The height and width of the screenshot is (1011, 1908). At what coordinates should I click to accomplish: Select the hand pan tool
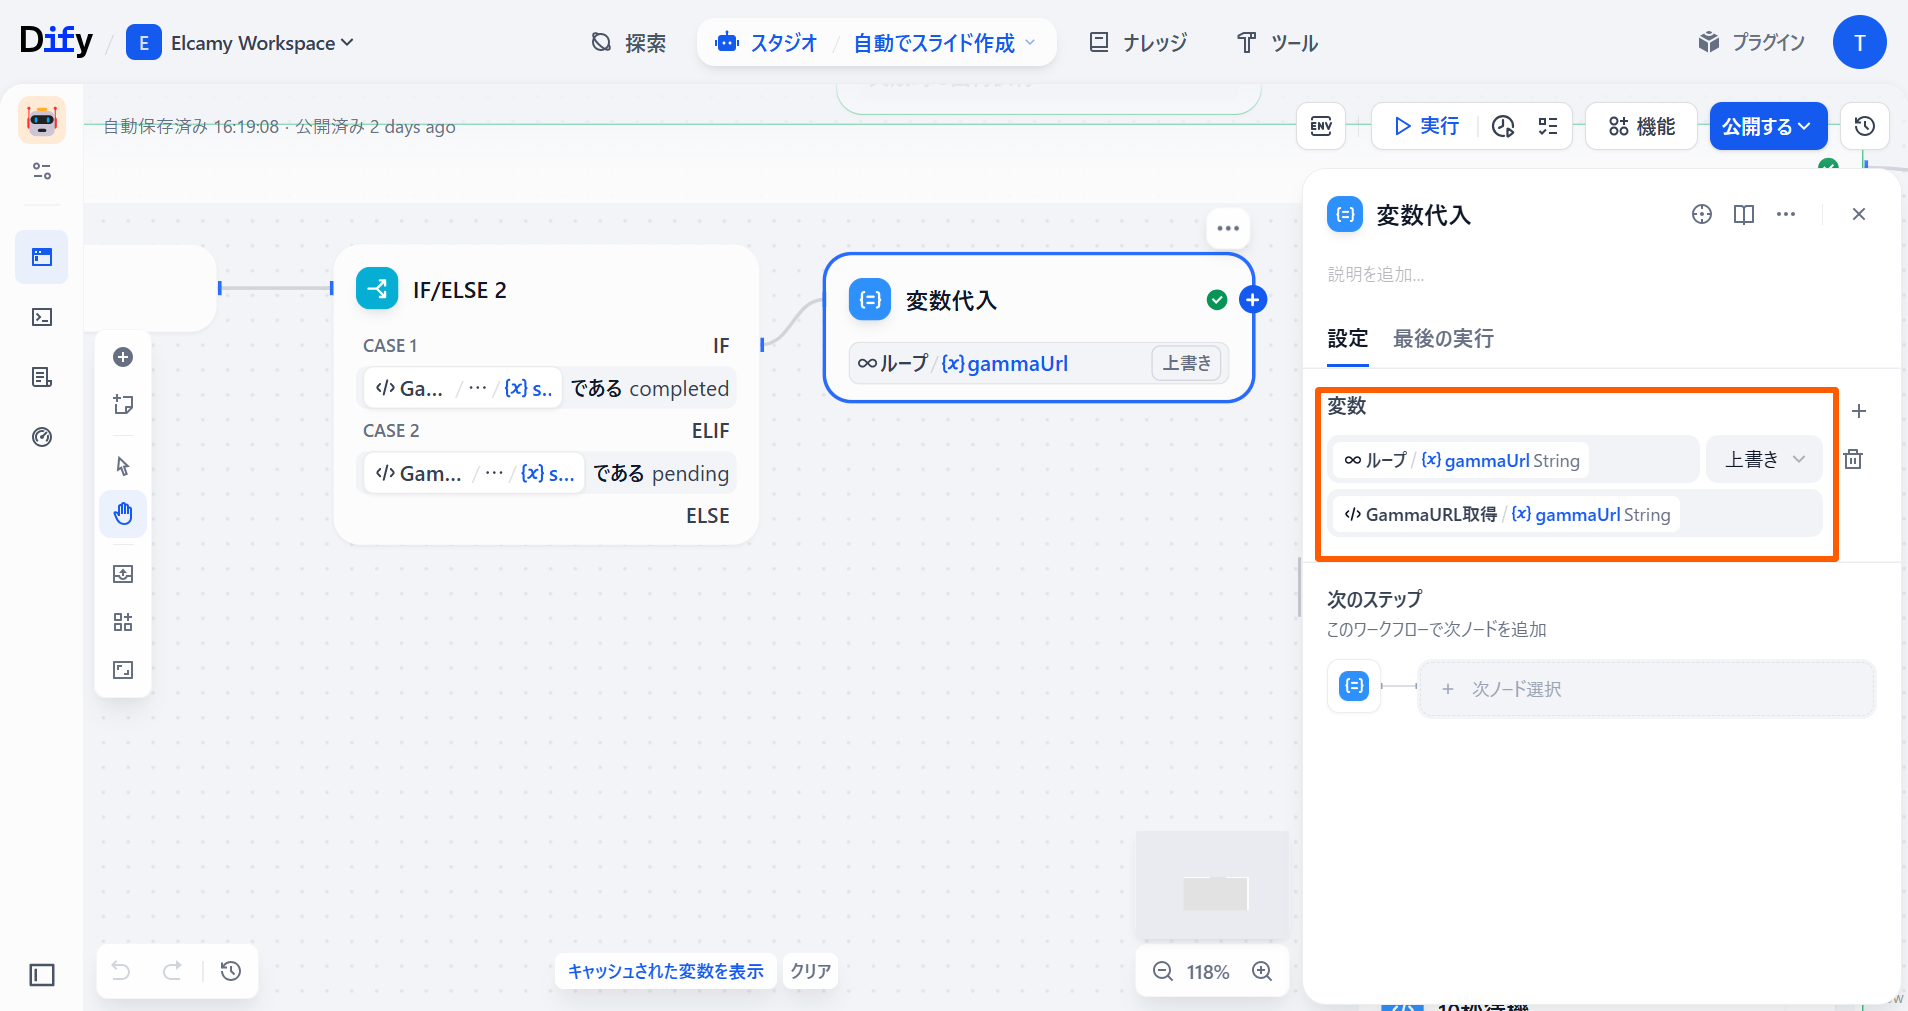pyautogui.click(x=123, y=514)
